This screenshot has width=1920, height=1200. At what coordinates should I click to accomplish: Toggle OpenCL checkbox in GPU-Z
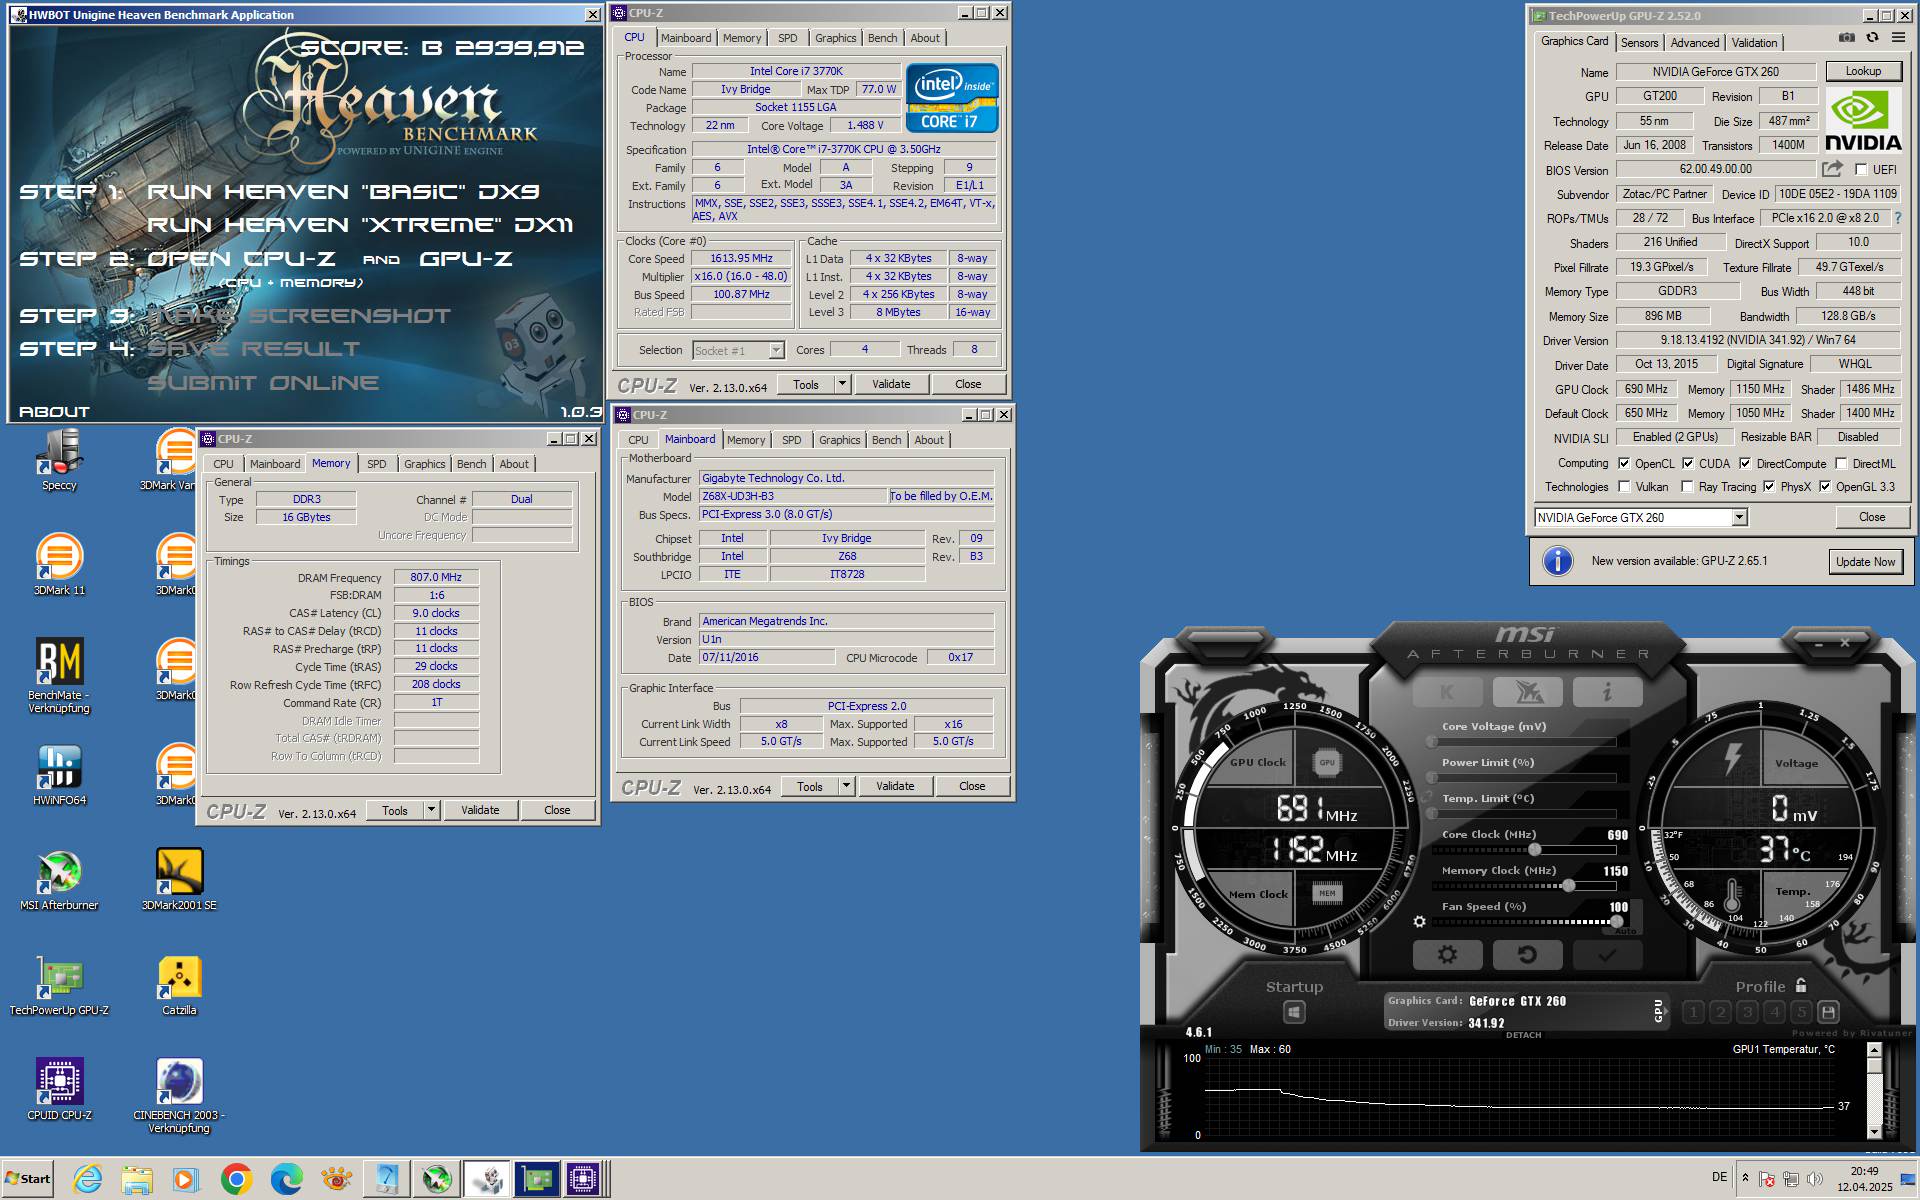1623,463
